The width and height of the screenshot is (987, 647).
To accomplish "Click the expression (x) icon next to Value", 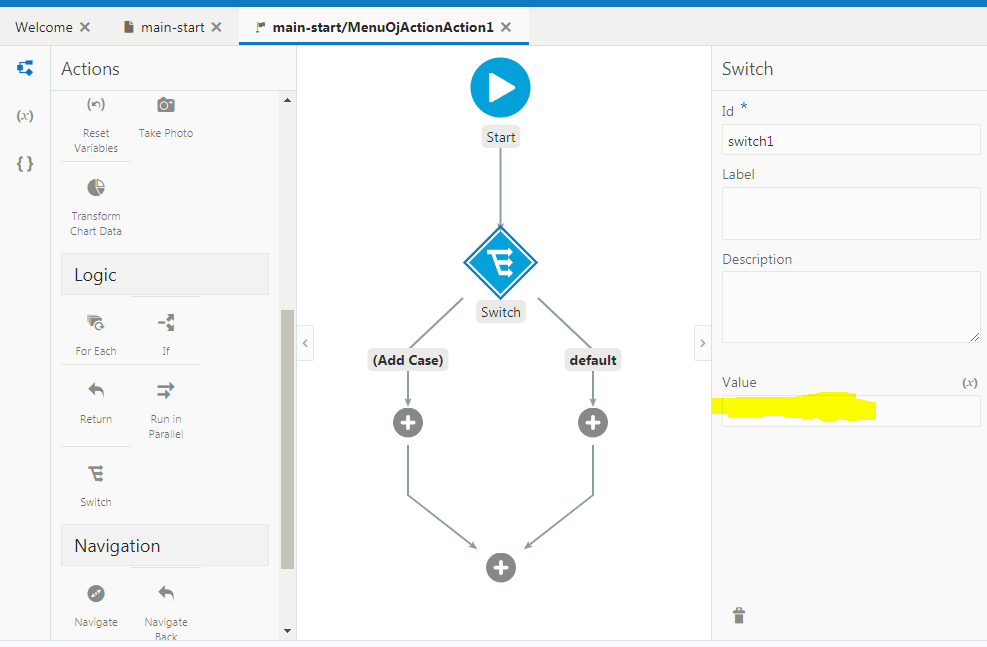I will click(968, 382).
